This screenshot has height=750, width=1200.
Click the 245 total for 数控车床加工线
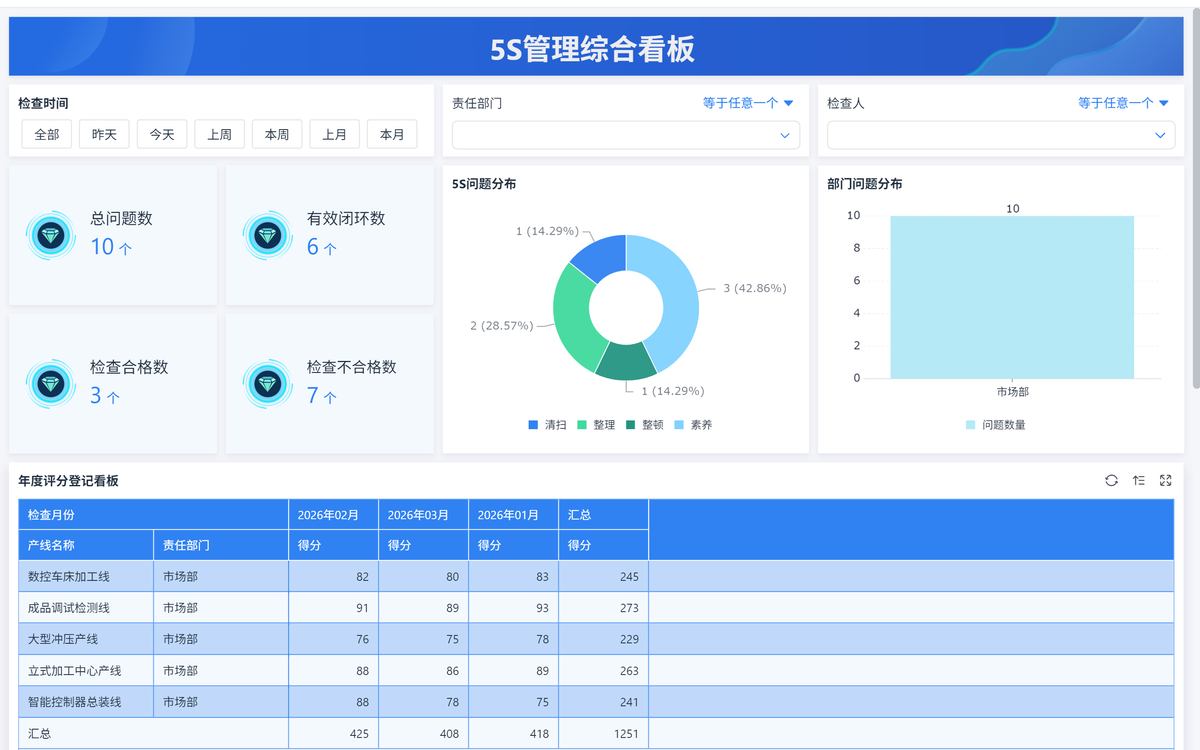coord(604,577)
